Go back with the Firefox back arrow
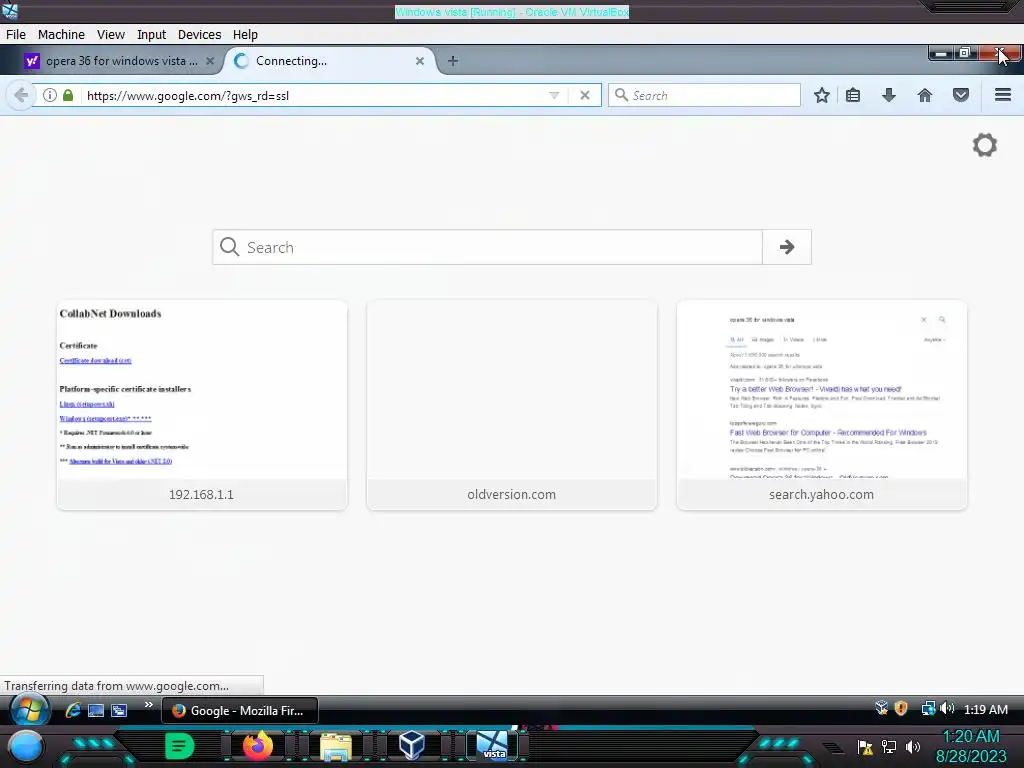The image size is (1024, 768). [x=21, y=95]
